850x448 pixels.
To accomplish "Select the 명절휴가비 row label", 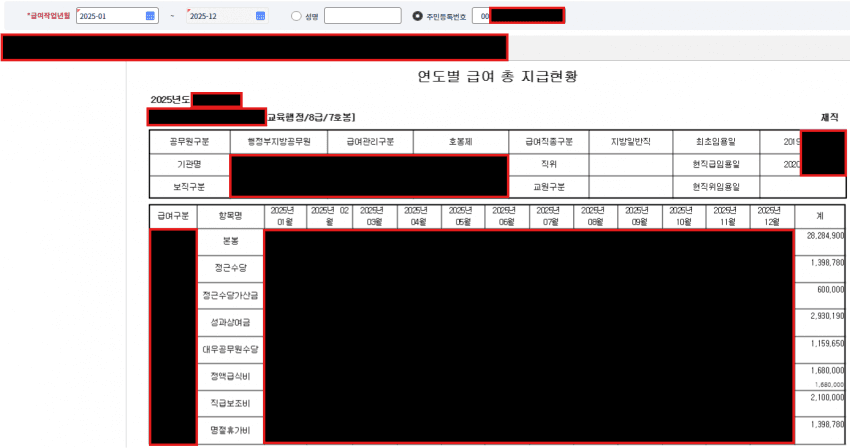I will (230, 431).
